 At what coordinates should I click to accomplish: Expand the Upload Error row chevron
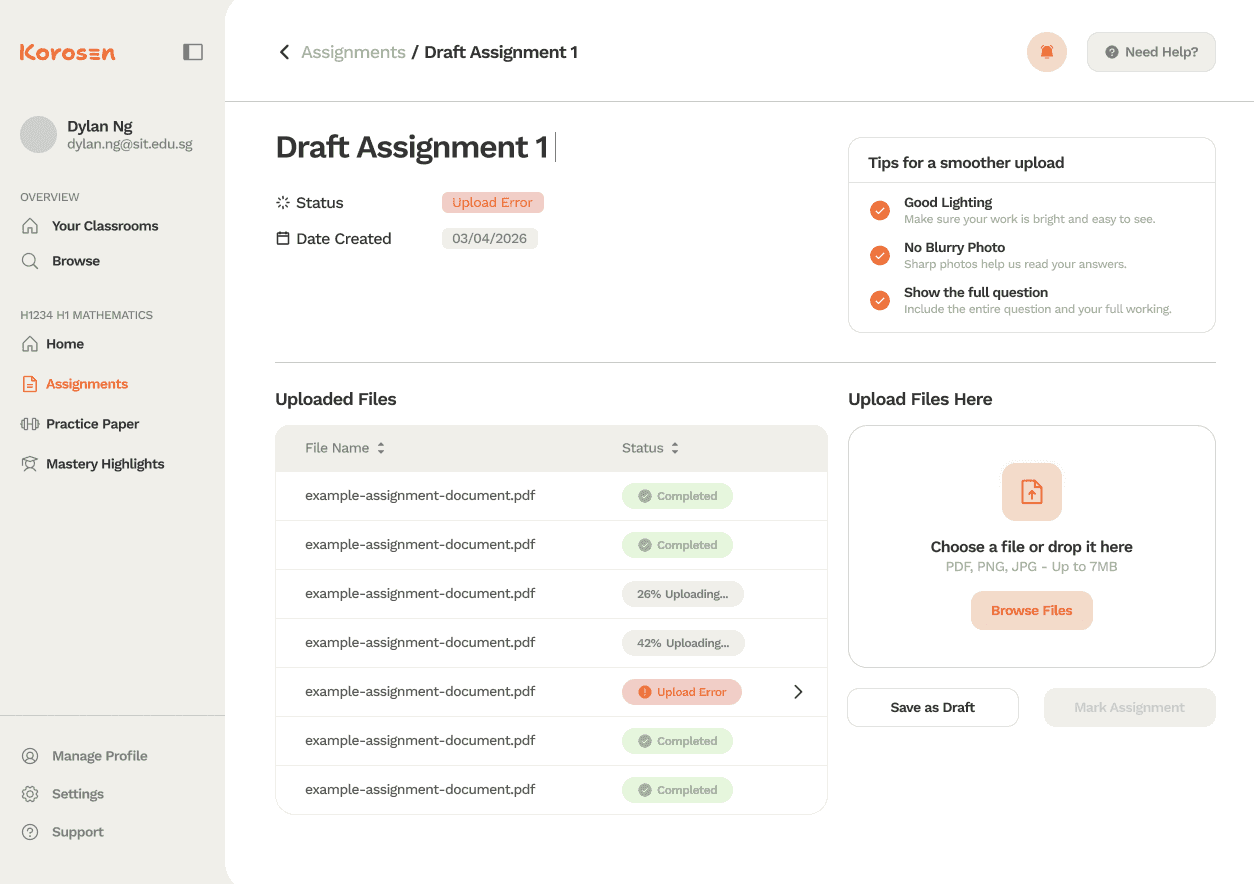point(797,691)
